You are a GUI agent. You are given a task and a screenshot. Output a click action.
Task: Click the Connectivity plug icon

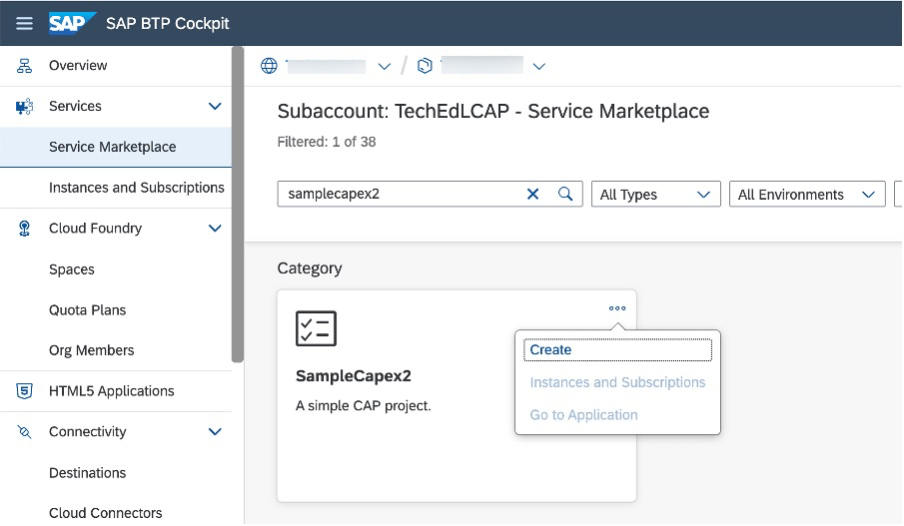click(24, 432)
